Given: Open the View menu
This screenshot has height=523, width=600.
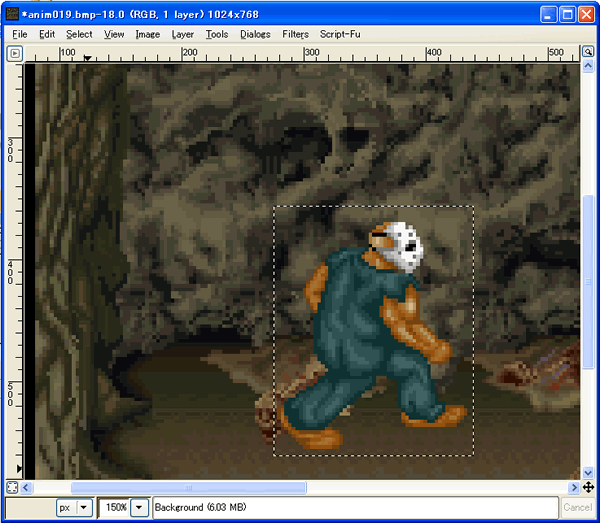Looking at the screenshot, I should 114,34.
